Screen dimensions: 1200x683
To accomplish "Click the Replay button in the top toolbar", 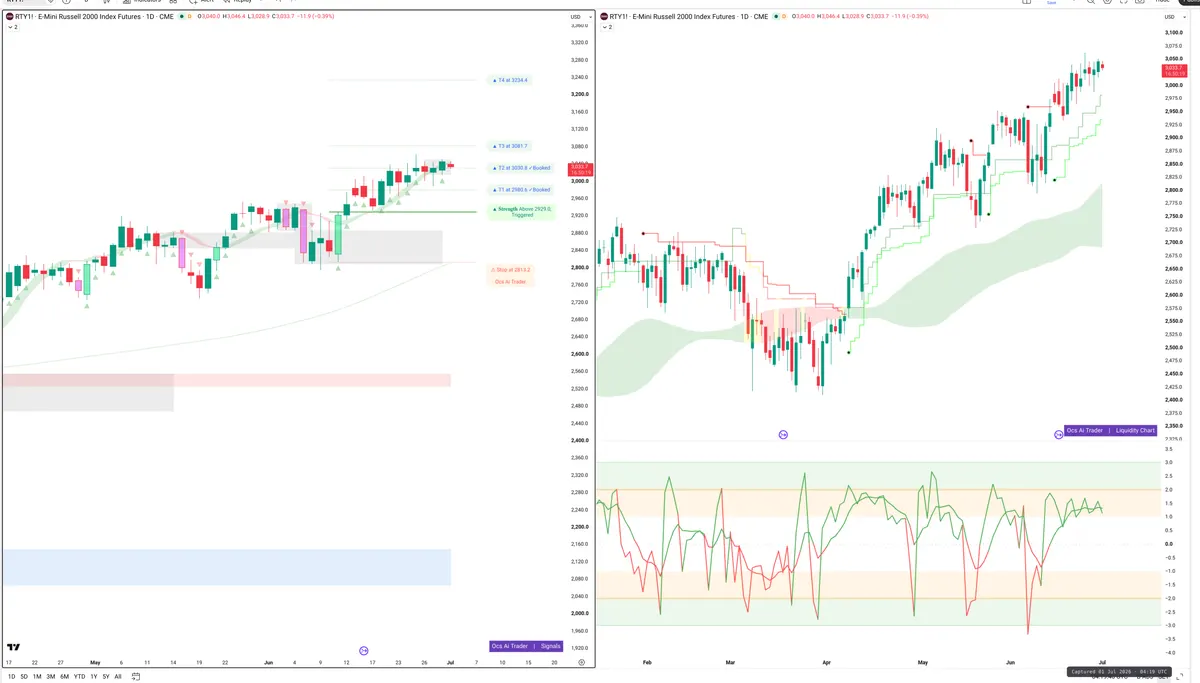I will point(238,2).
